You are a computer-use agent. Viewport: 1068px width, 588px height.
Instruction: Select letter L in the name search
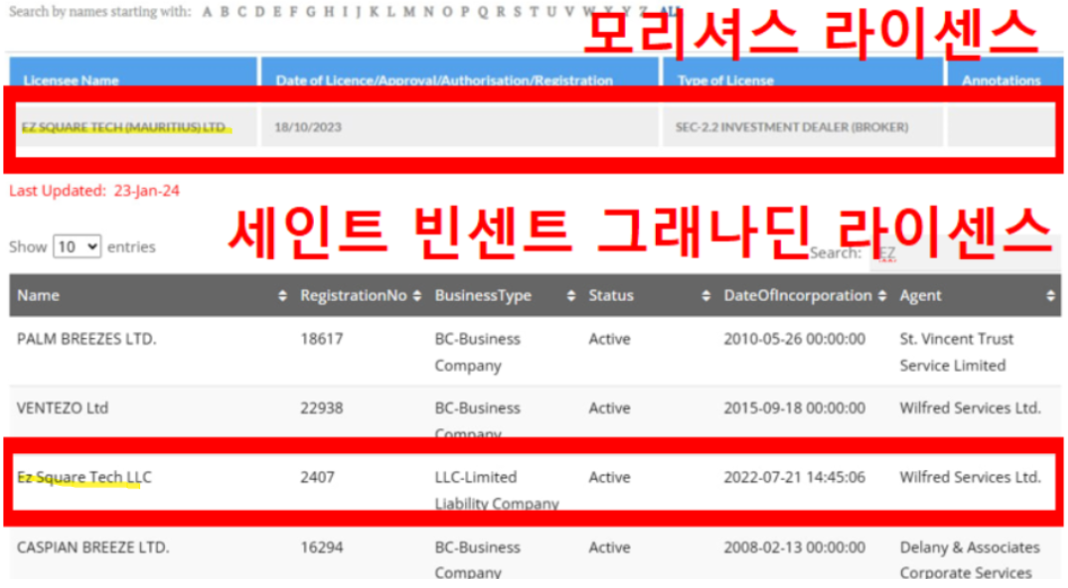391,12
